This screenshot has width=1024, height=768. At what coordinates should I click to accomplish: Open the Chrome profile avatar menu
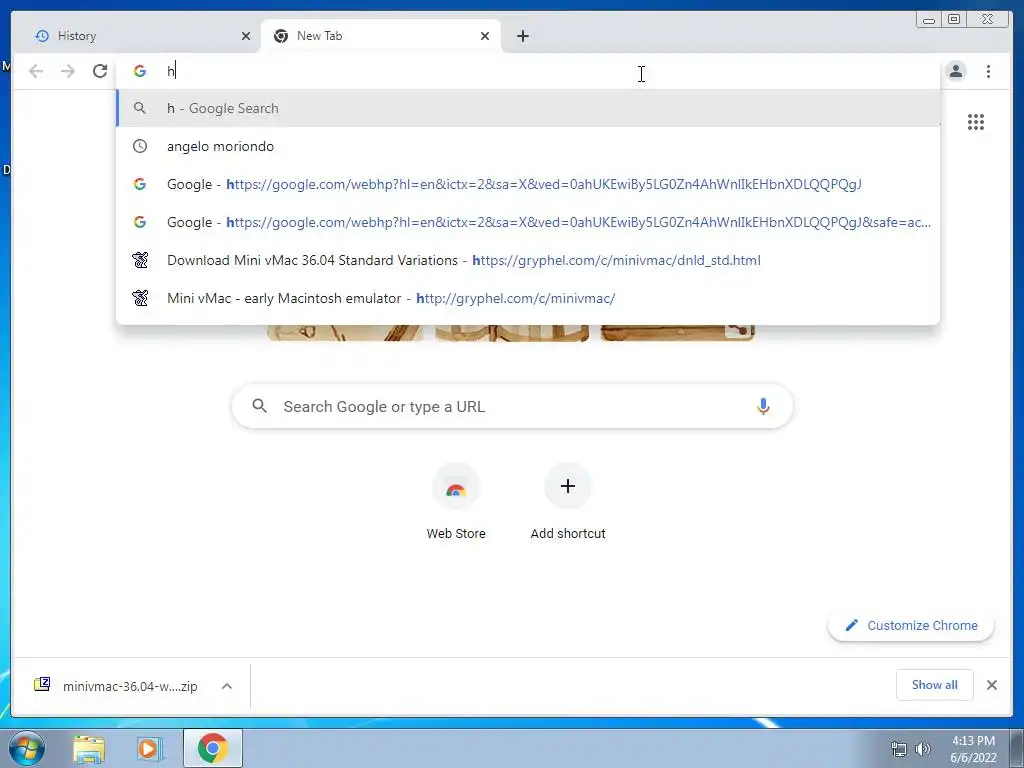(x=955, y=71)
